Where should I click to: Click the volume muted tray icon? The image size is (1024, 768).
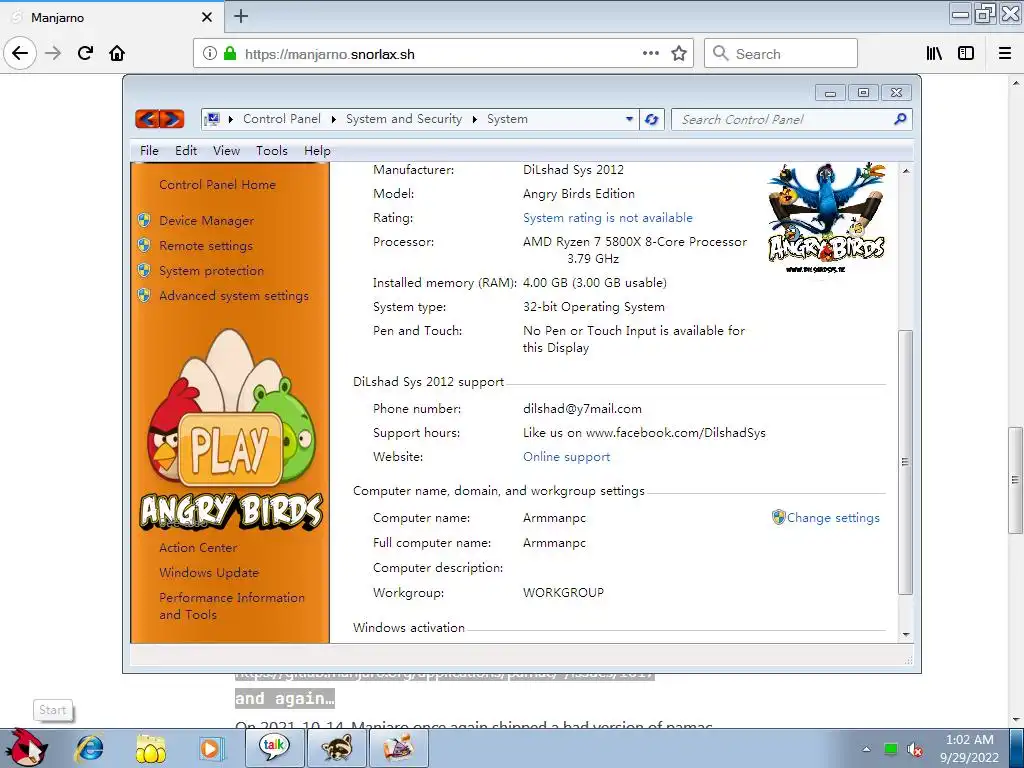pyautogui.click(x=915, y=750)
